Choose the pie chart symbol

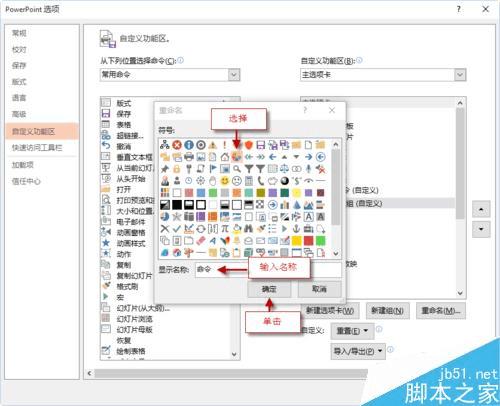pos(165,217)
